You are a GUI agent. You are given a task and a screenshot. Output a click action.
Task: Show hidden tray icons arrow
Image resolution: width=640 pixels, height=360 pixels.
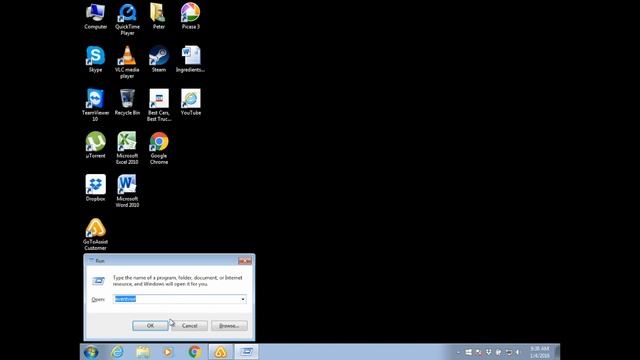[x=458, y=352]
